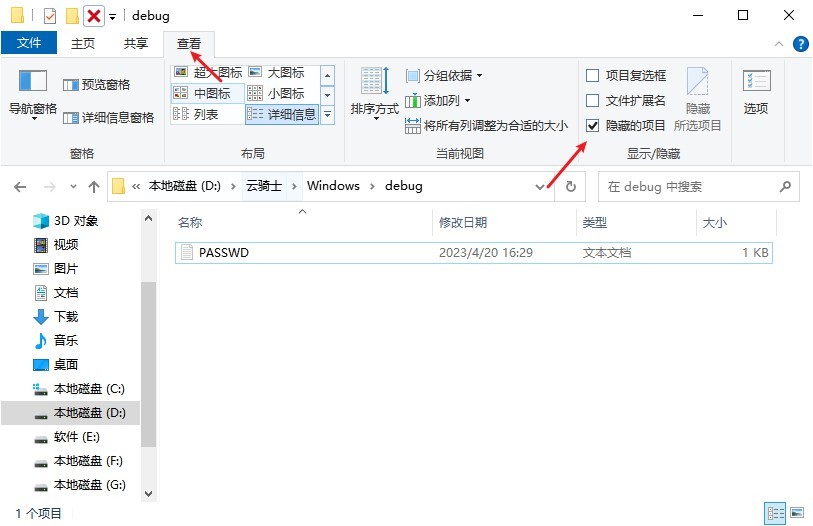Uncheck Hidden items (隐藏的项目)

(625, 126)
